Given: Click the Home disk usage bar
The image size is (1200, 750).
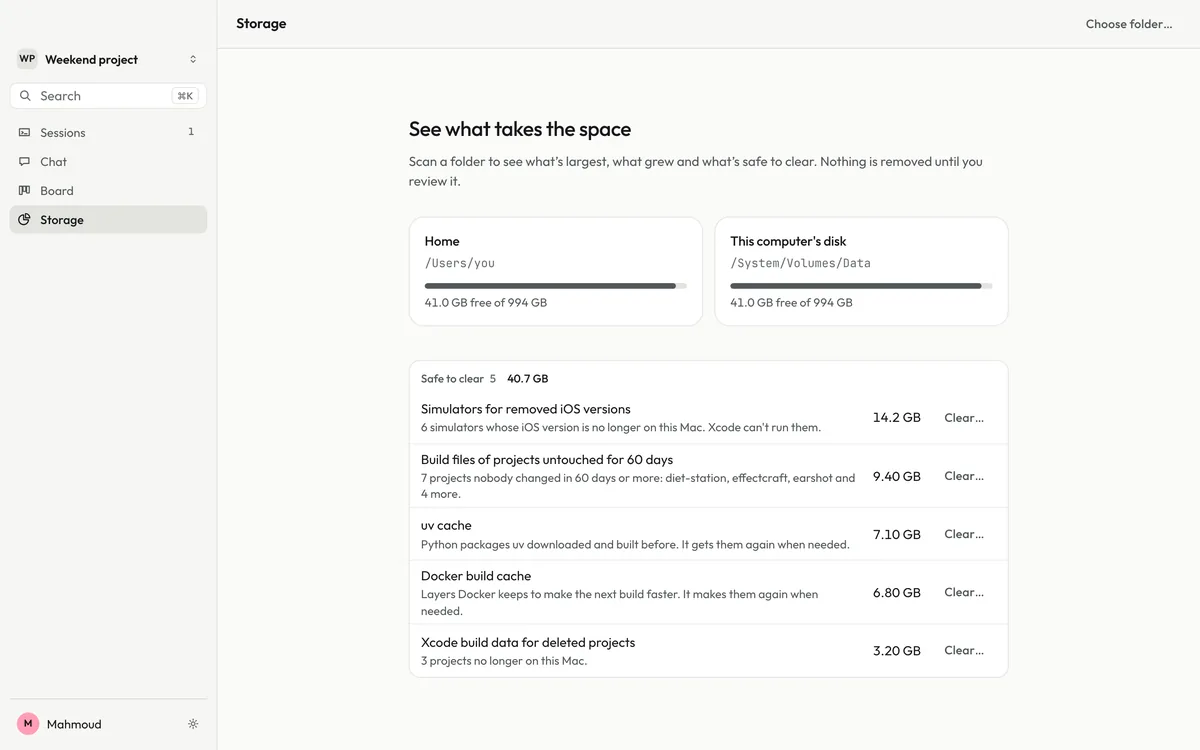Looking at the screenshot, I should point(556,286).
